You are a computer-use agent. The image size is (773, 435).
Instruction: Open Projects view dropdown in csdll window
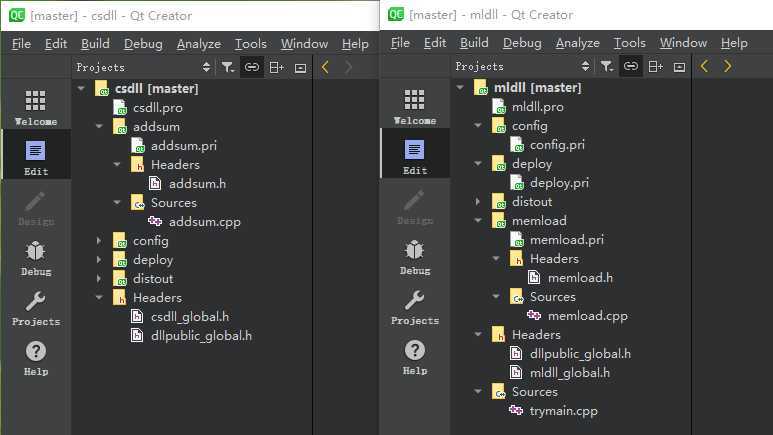144,67
